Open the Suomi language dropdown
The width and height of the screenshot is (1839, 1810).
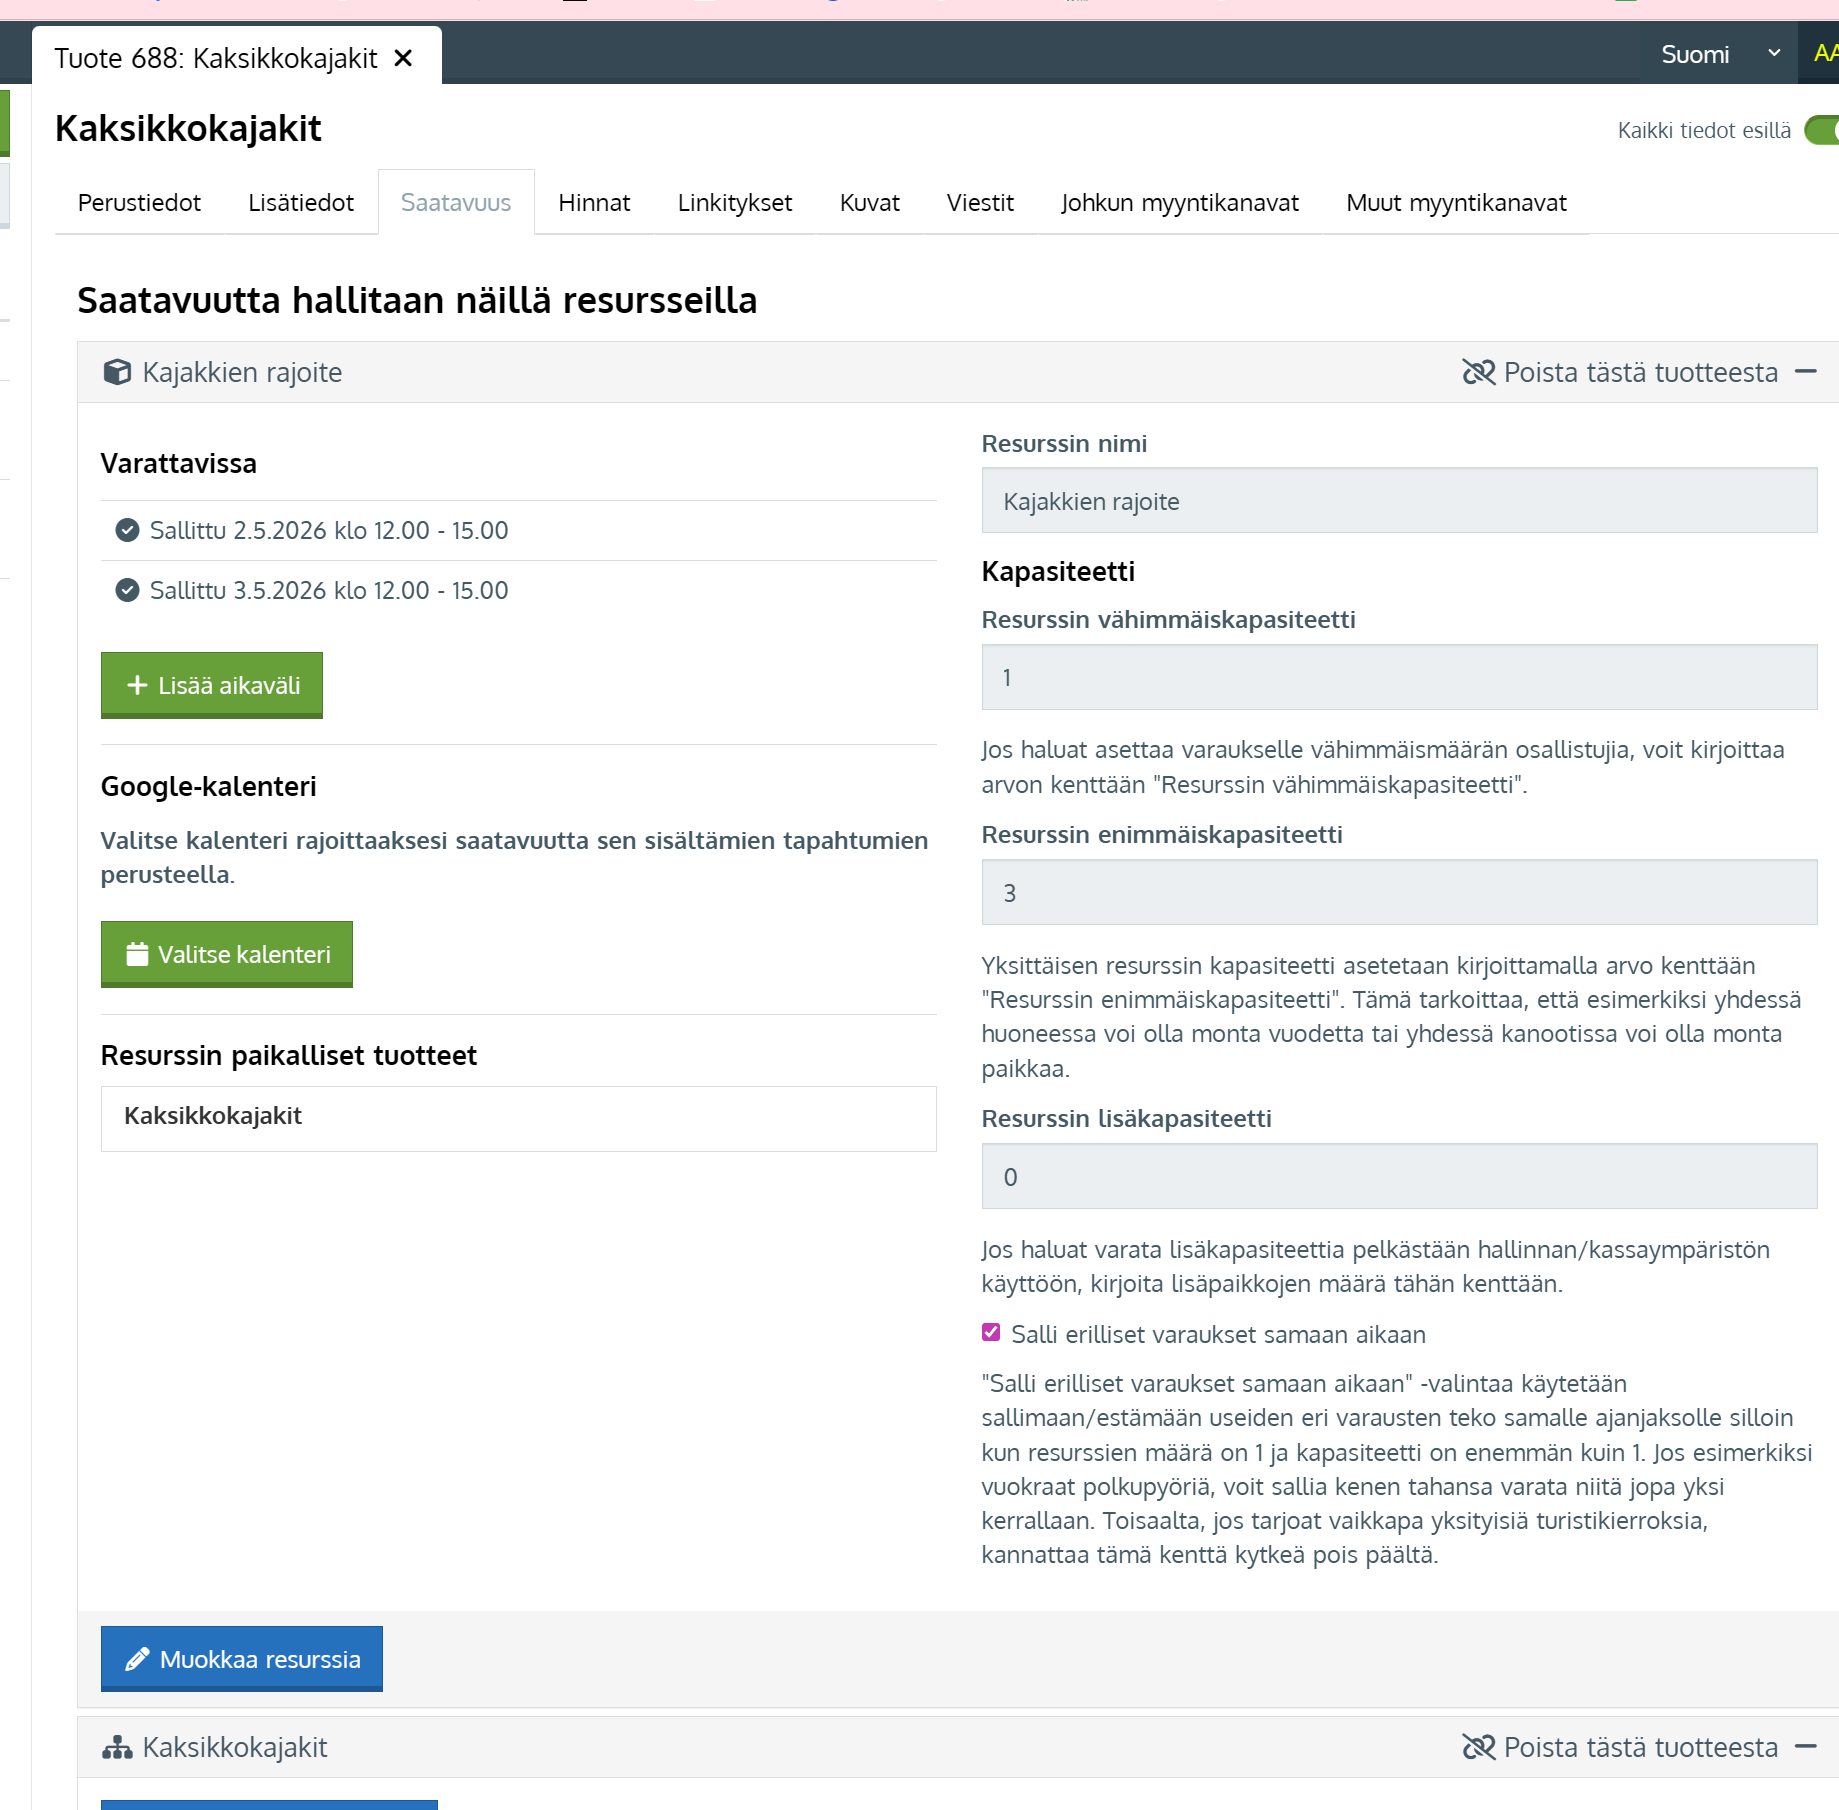(x=1719, y=54)
